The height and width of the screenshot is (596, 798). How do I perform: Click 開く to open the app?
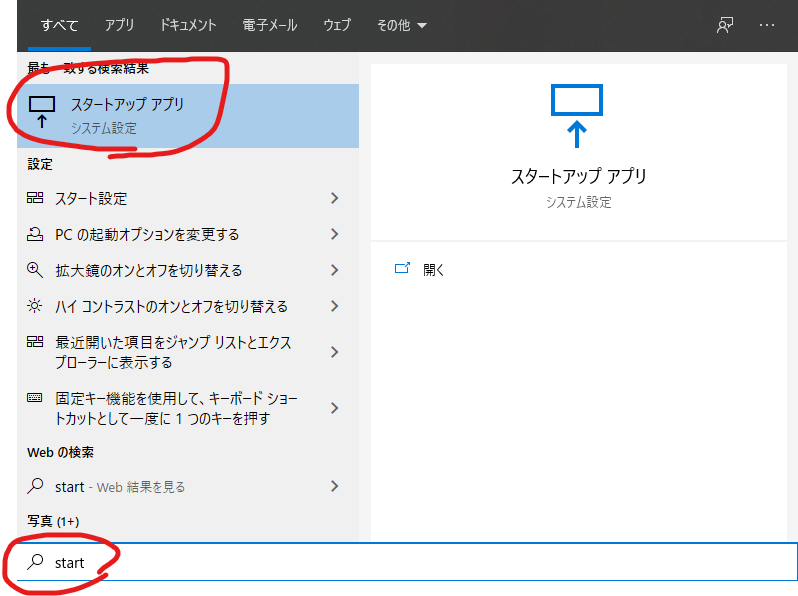click(434, 270)
